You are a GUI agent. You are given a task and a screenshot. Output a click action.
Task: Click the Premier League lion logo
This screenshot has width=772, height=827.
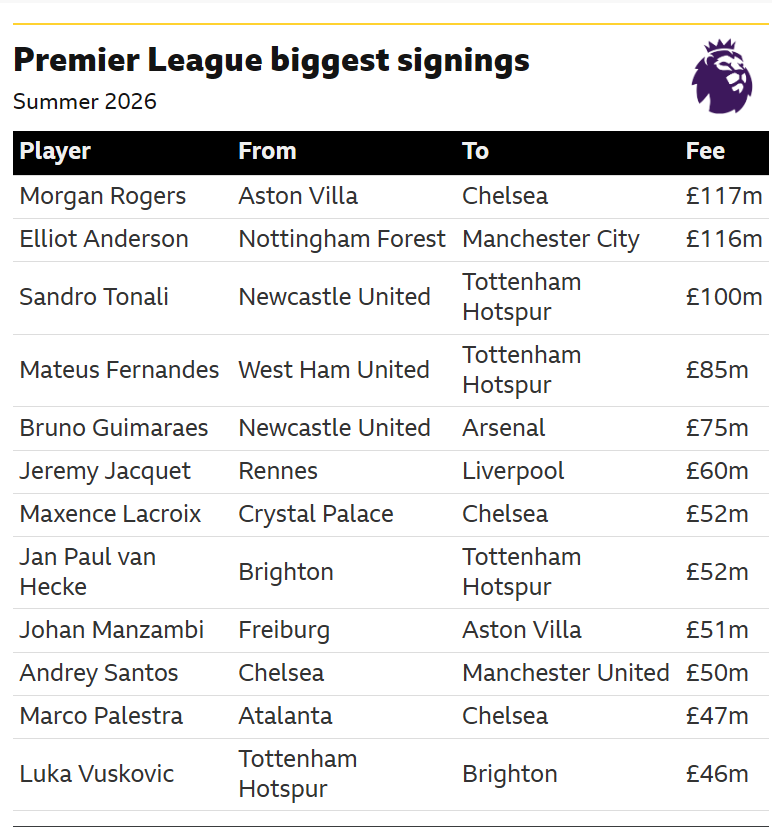pyautogui.click(x=722, y=76)
